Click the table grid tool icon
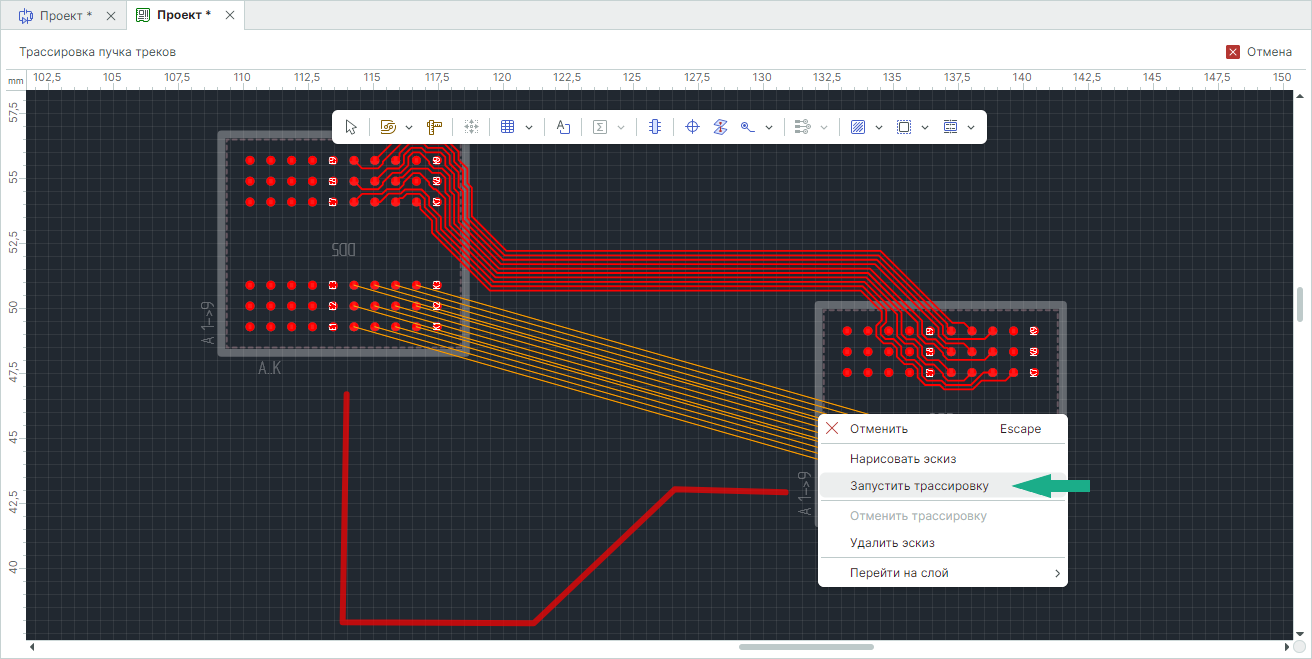The height and width of the screenshot is (659, 1312). (507, 127)
